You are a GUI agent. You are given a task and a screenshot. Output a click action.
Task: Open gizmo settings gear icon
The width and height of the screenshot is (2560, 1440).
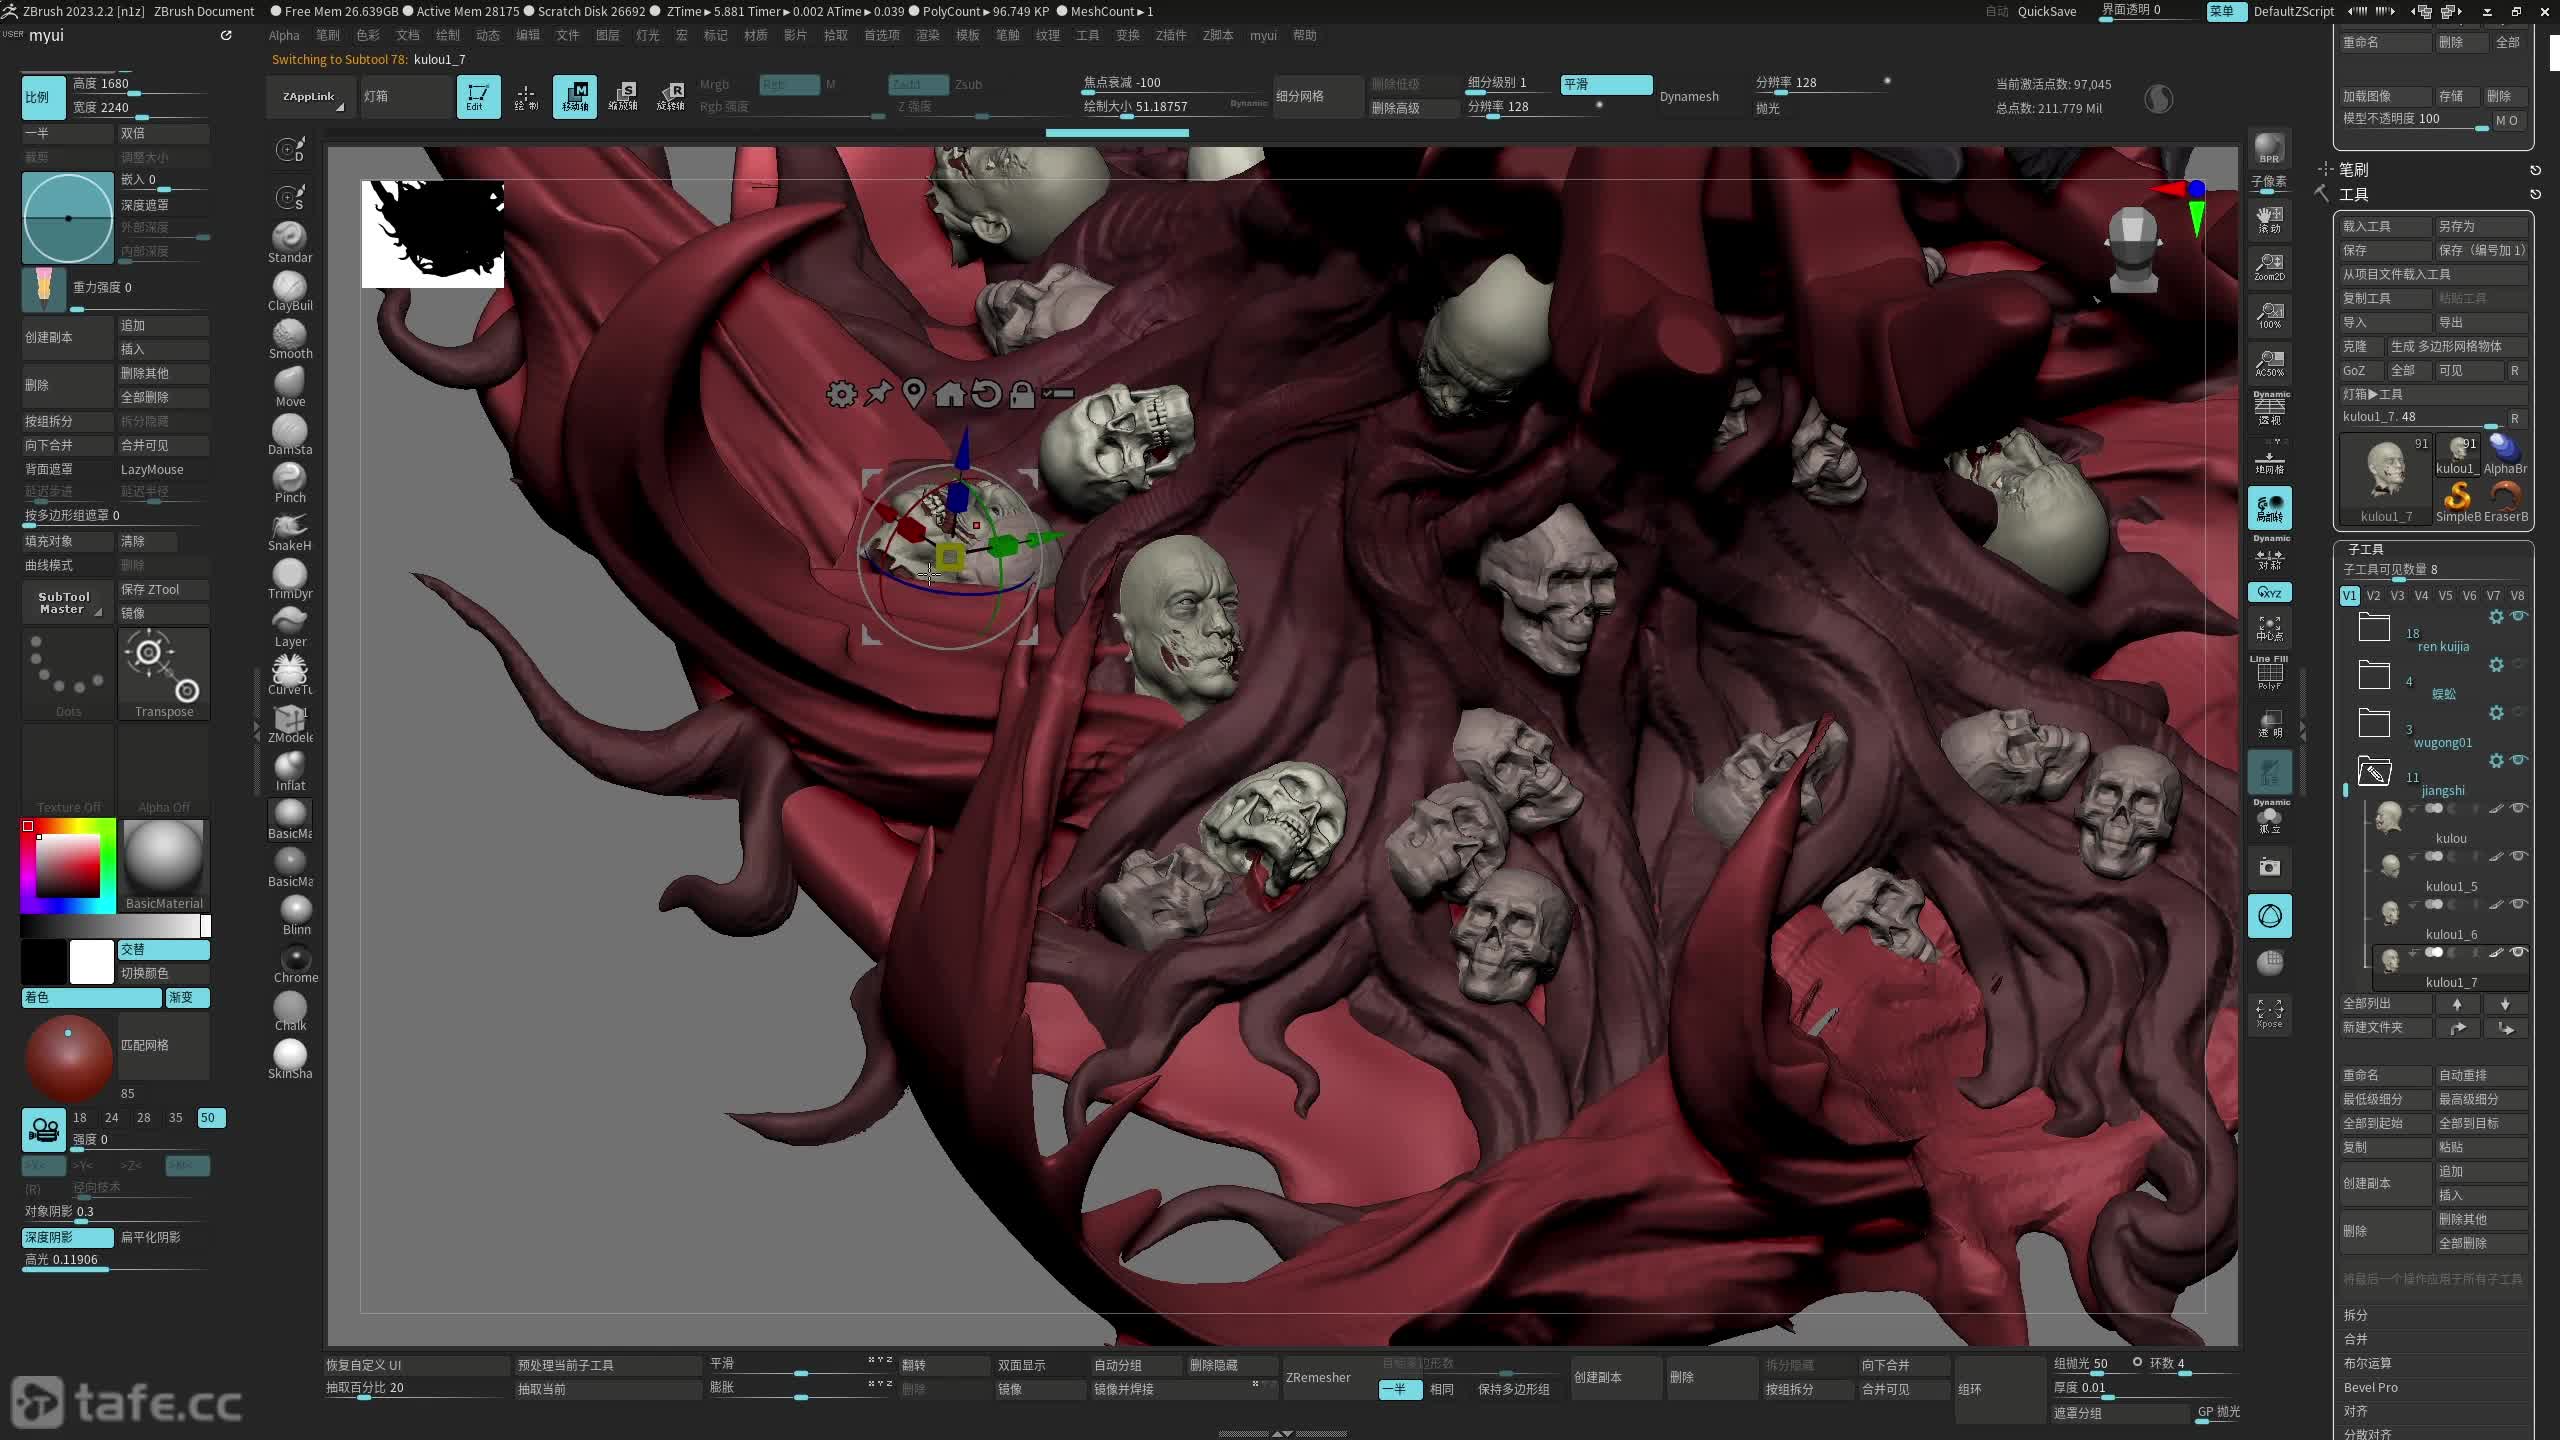(841, 394)
